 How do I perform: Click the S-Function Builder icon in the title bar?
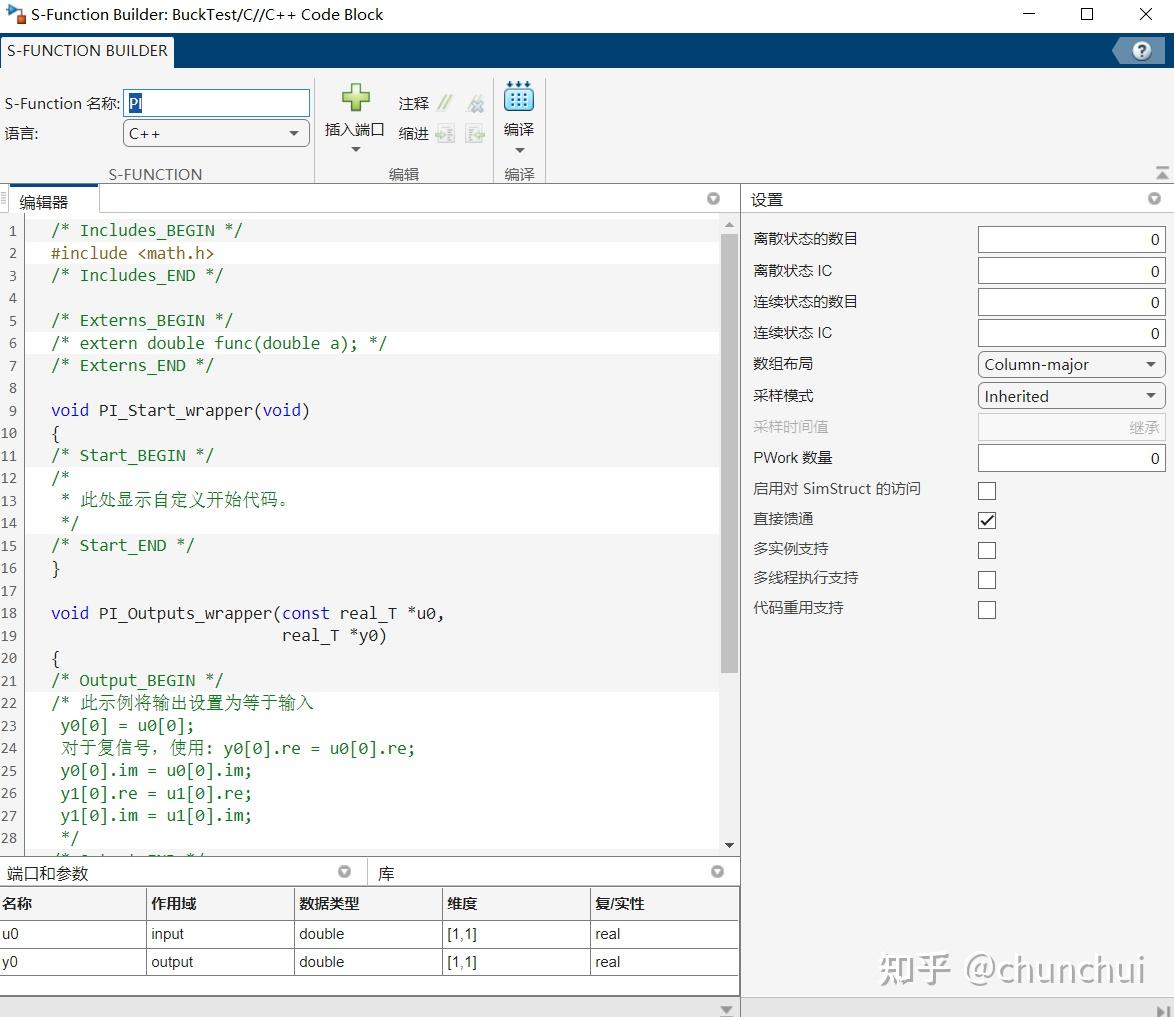[x=14, y=14]
